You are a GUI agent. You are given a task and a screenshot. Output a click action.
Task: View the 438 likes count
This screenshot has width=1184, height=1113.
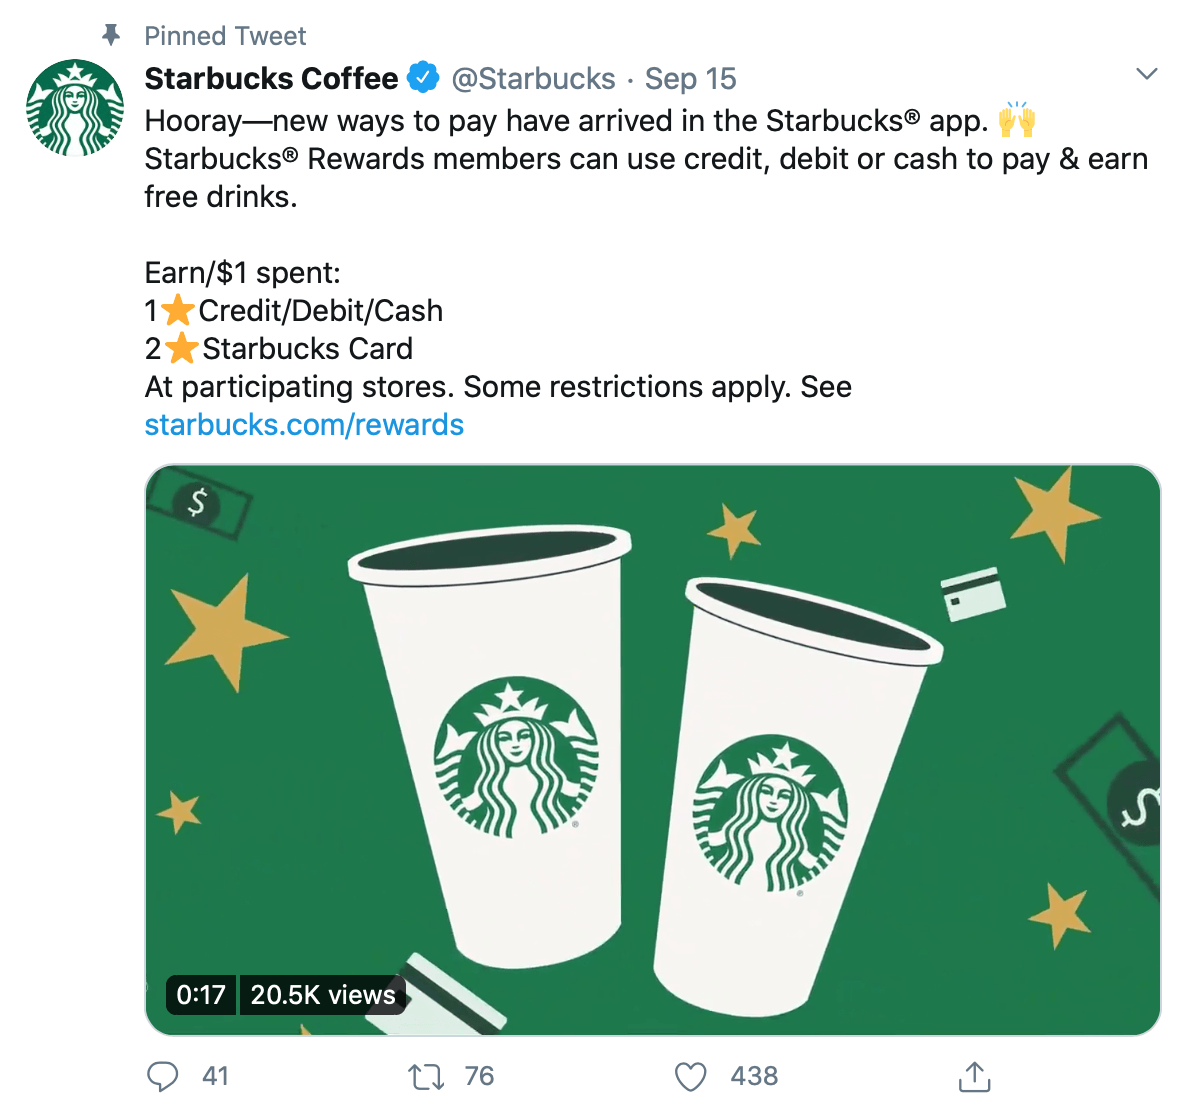pos(754,1076)
